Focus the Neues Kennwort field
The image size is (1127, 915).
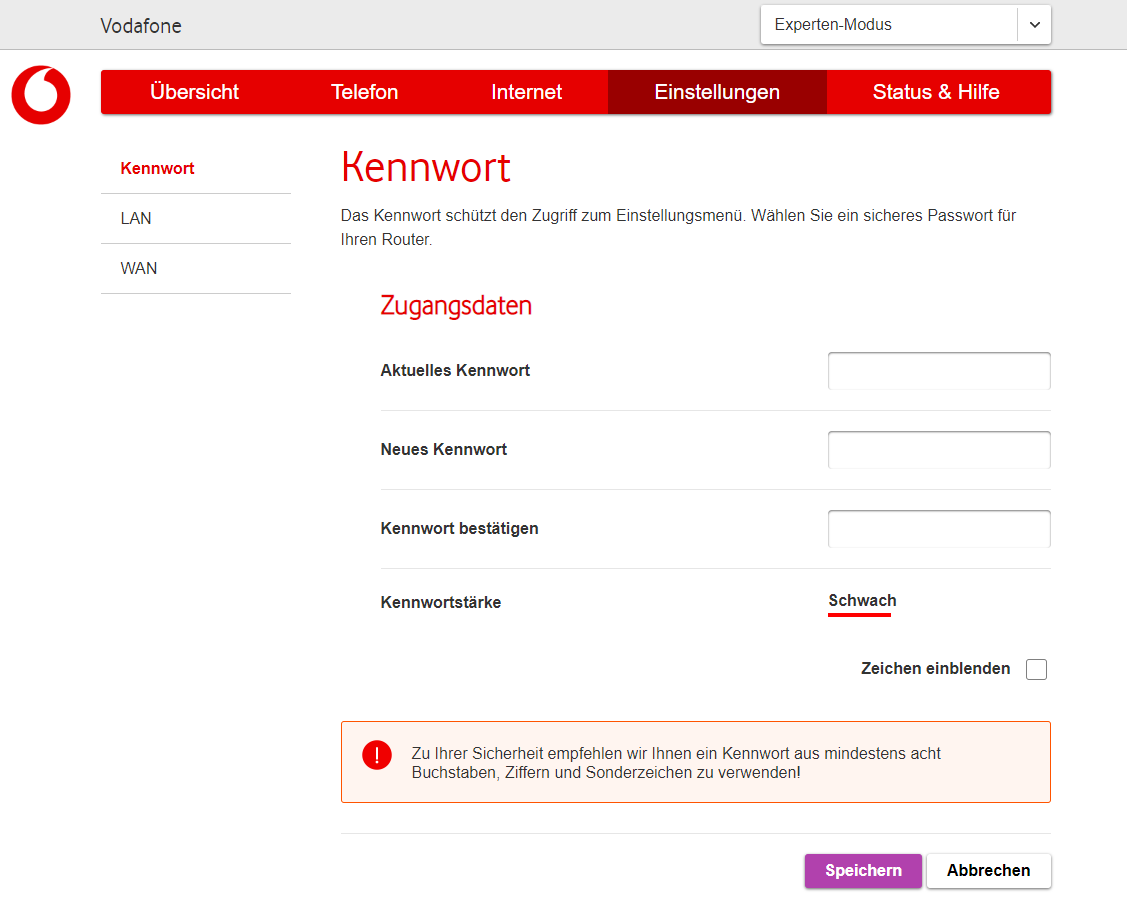939,450
